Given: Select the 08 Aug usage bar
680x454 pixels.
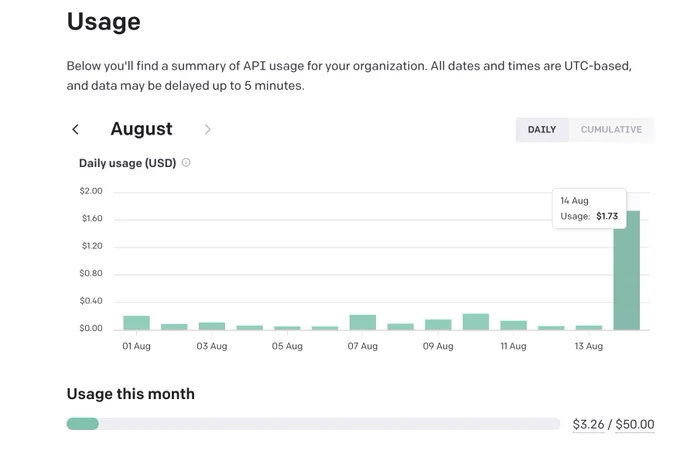Looking at the screenshot, I should click(x=400, y=327).
